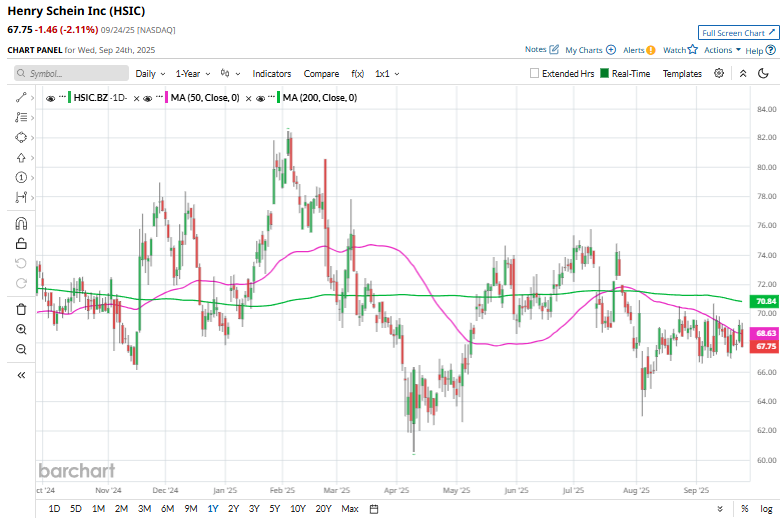
Task: Open the Actions dropdown menu
Action: [722, 49]
